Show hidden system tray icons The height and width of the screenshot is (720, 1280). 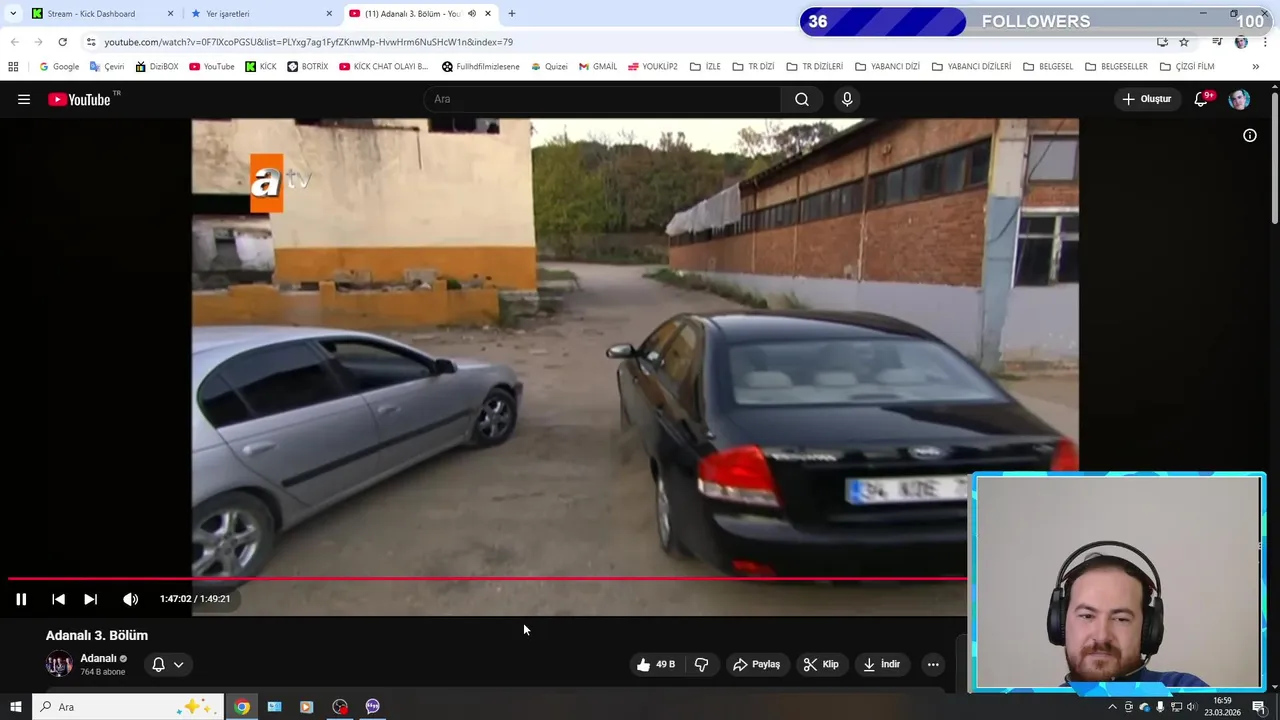(1112, 707)
